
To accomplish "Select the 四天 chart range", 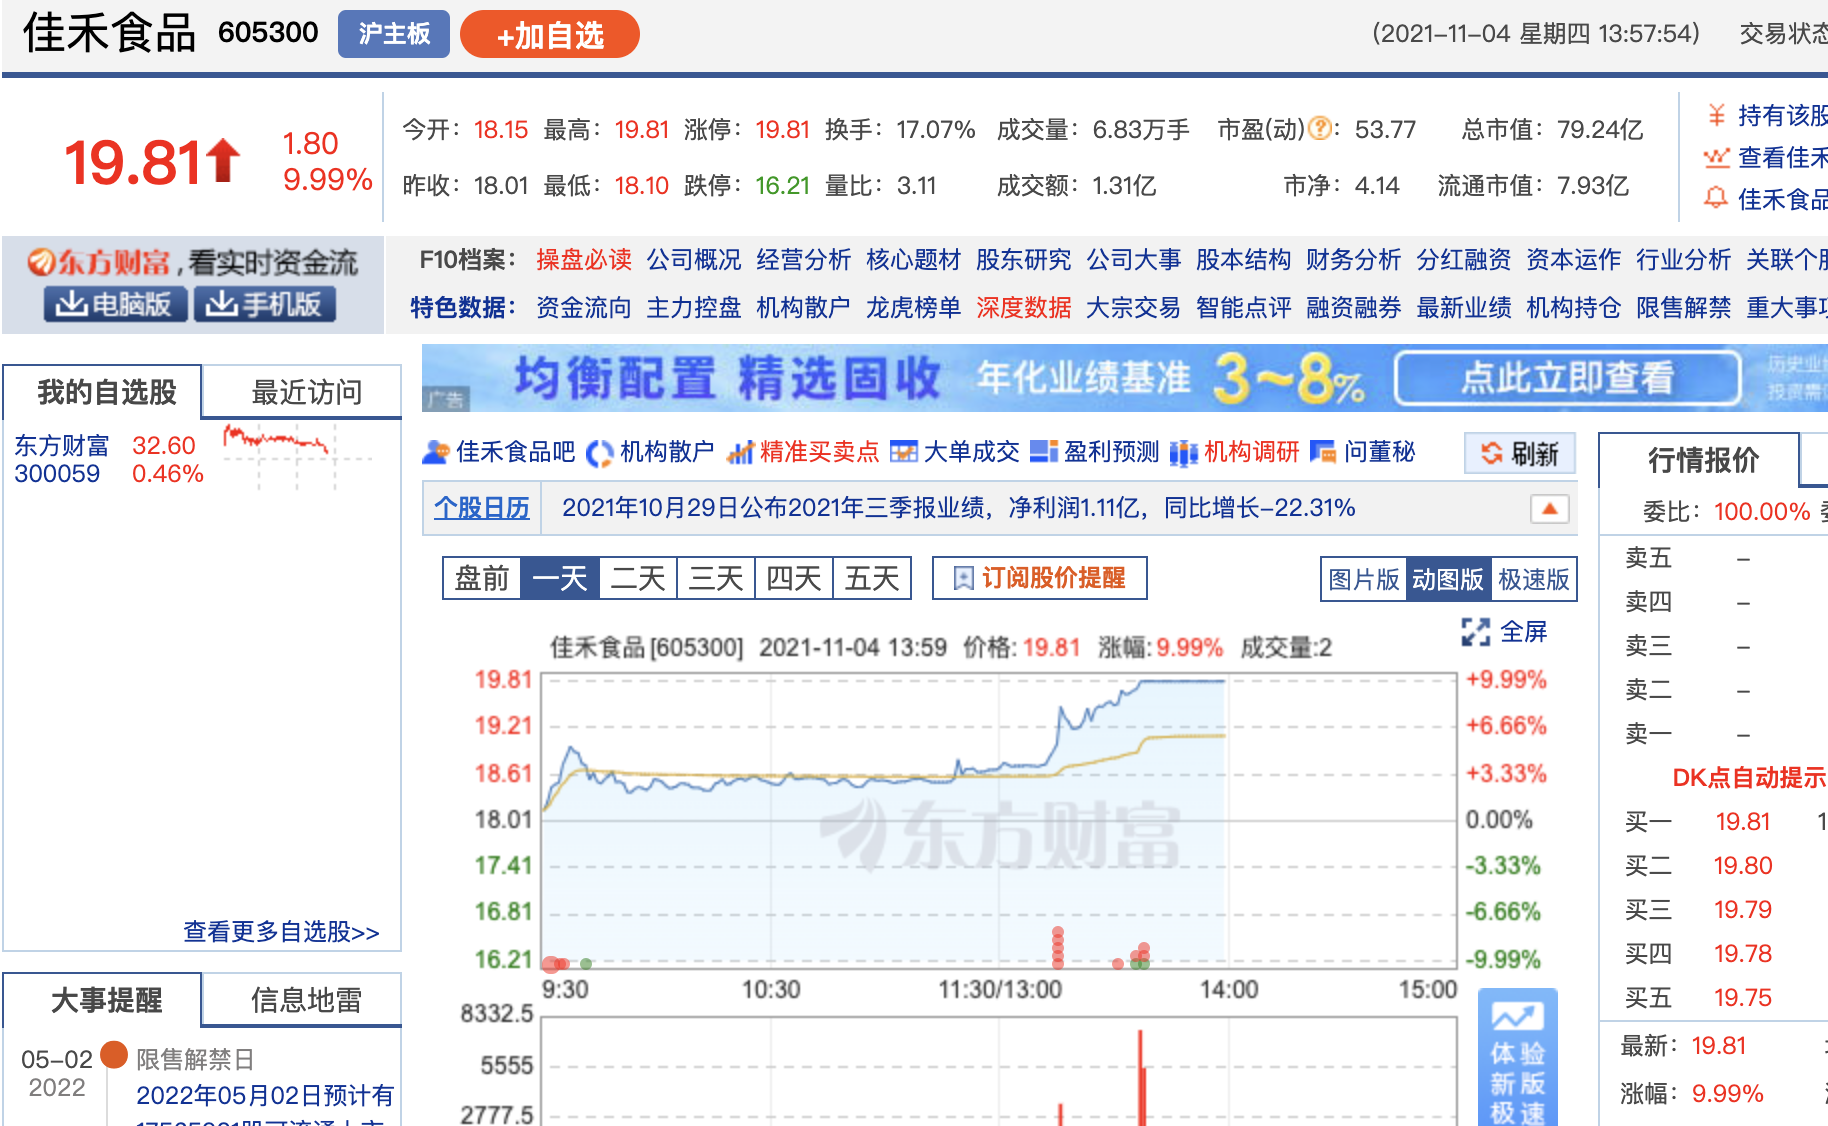I will pos(794,578).
